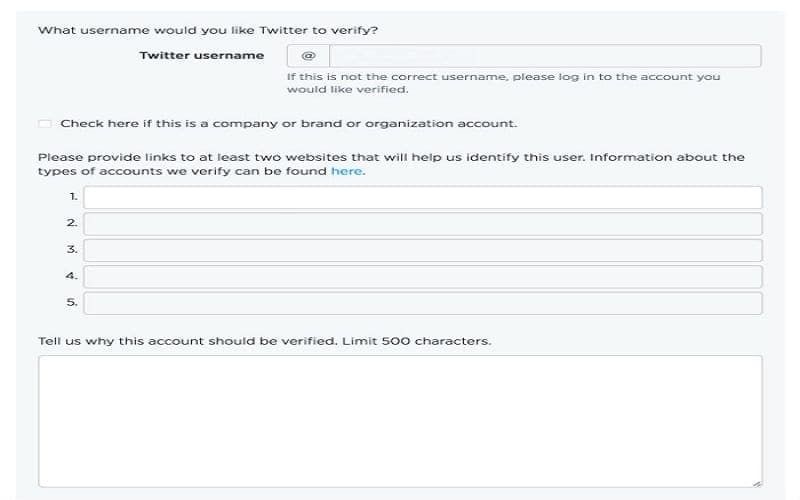
Task: Open the 'here' link about verified accounts
Action: pos(346,171)
